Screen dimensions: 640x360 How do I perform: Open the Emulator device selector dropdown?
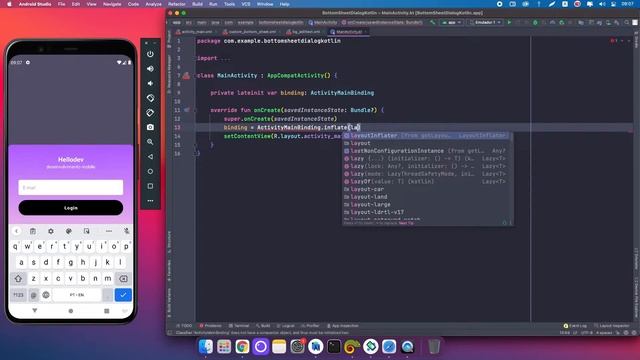click(x=485, y=22)
